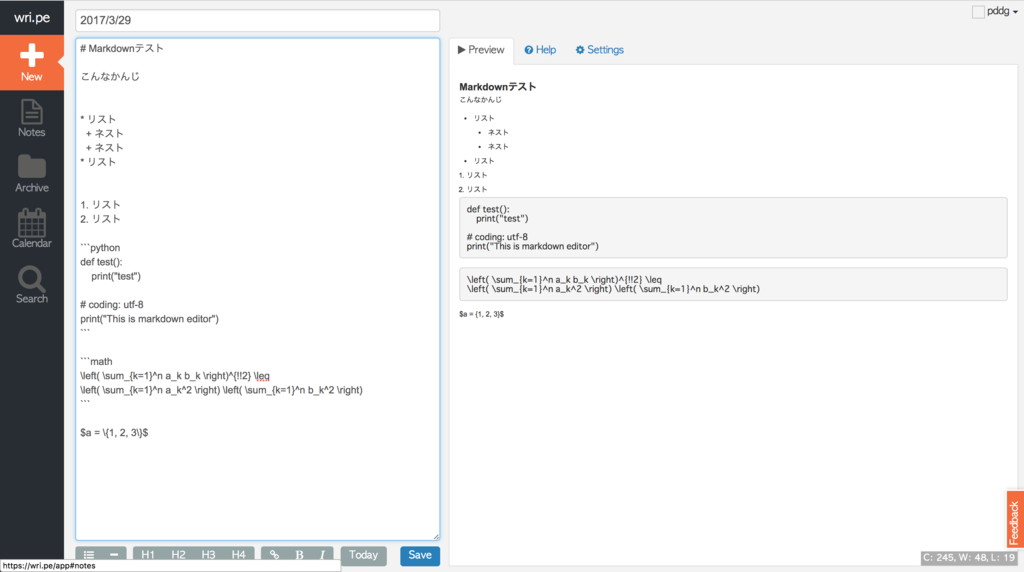The image size is (1024, 572).
Task: Click 'こんなかんじ' text in preview
Action: tap(481, 100)
